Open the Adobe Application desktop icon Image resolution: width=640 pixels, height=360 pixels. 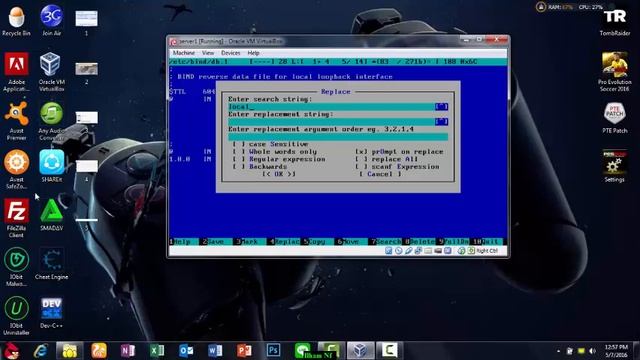click(x=16, y=72)
